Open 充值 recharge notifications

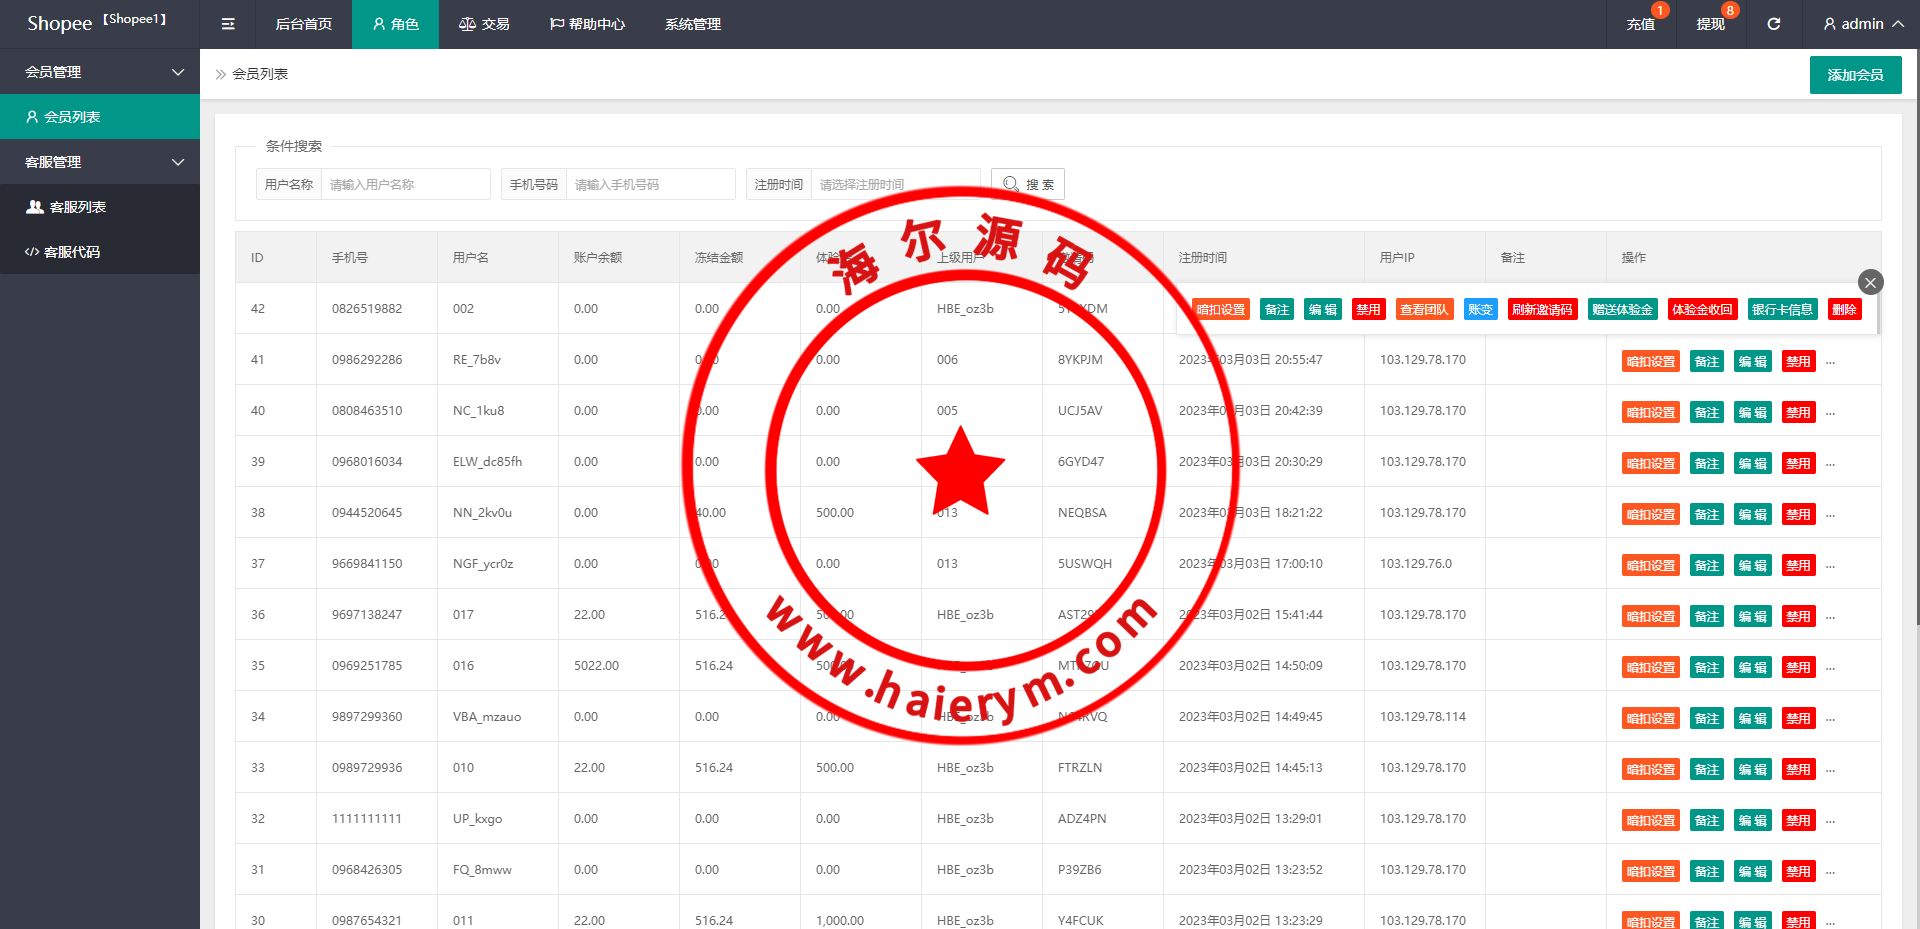pos(1640,24)
